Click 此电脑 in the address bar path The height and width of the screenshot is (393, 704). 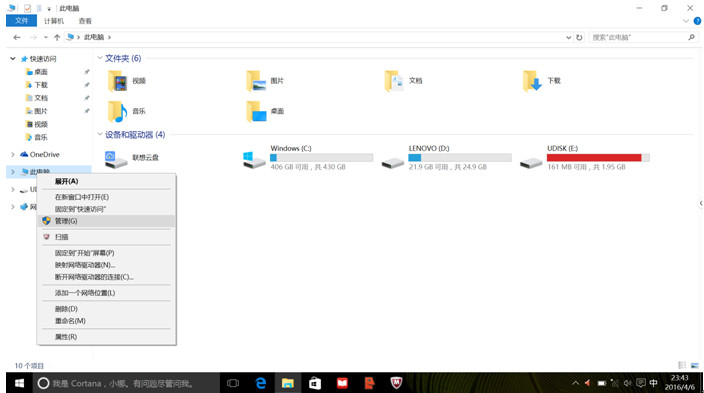pyautogui.click(x=94, y=37)
